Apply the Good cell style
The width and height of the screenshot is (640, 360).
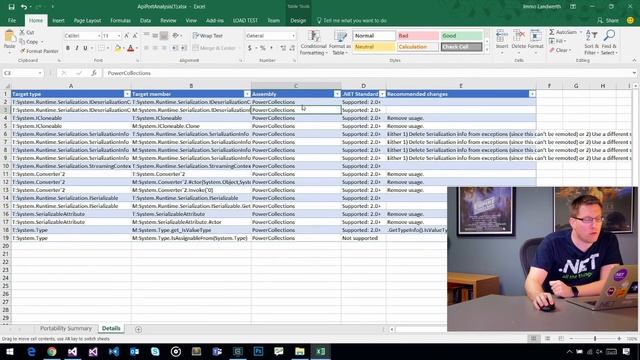click(461, 36)
